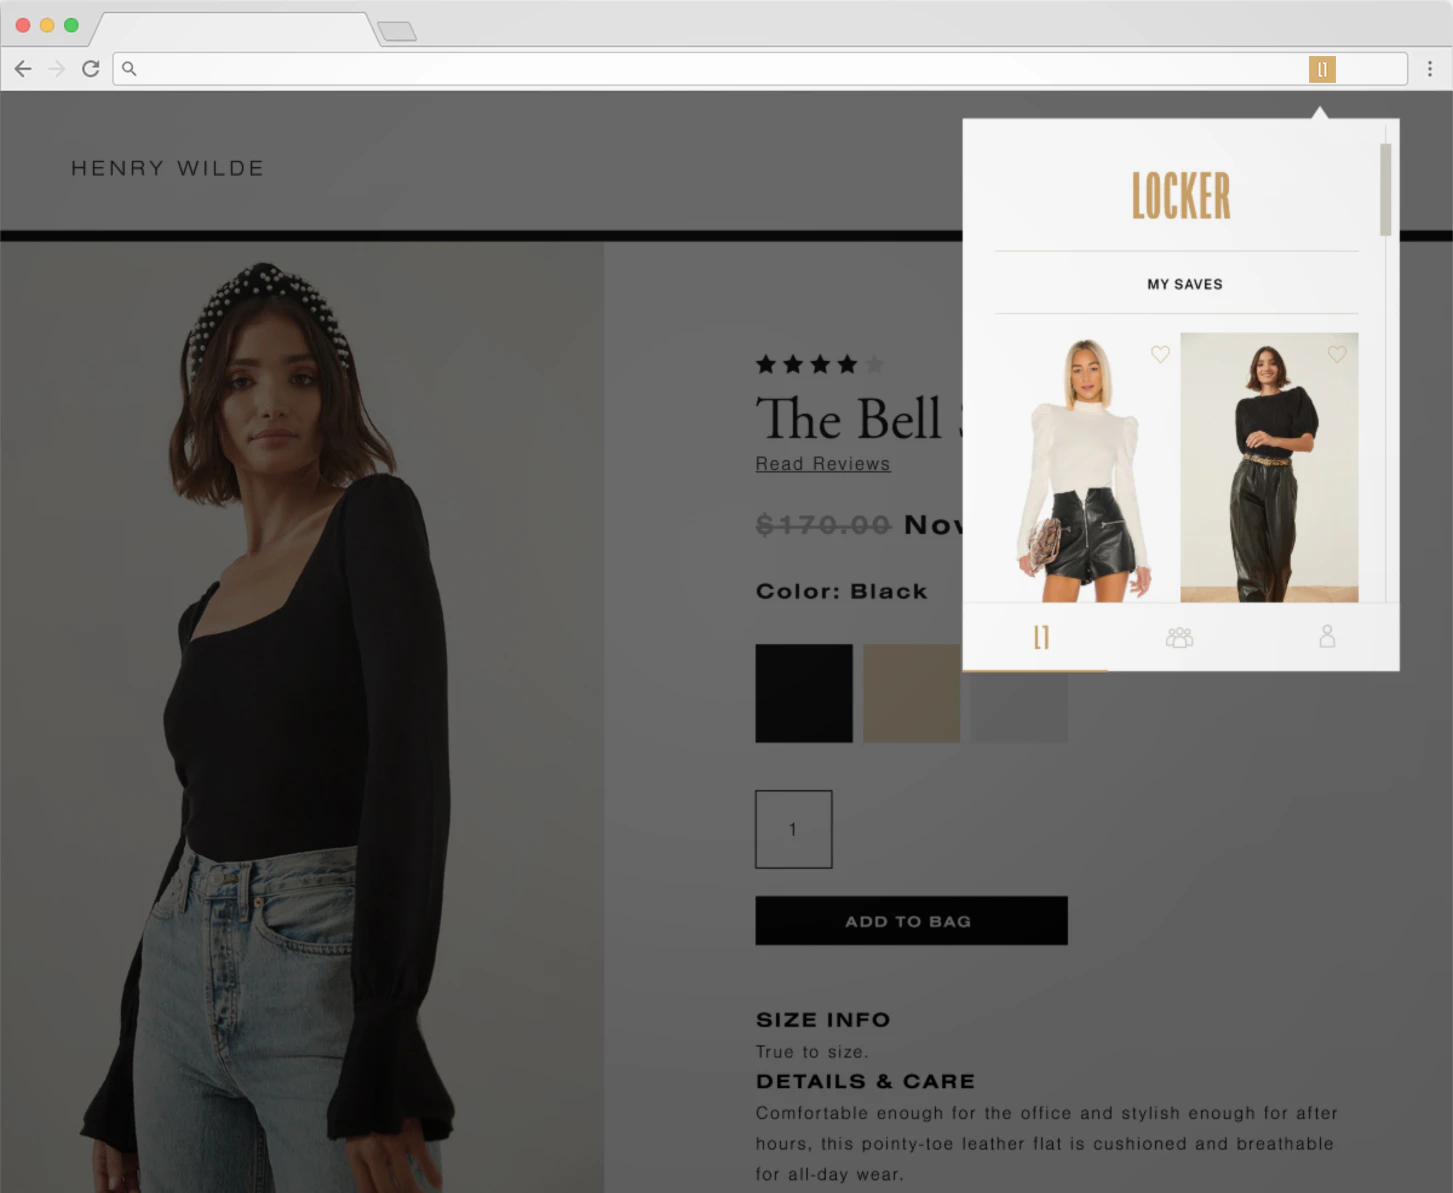Reload the page with refresh icon

pos(91,69)
